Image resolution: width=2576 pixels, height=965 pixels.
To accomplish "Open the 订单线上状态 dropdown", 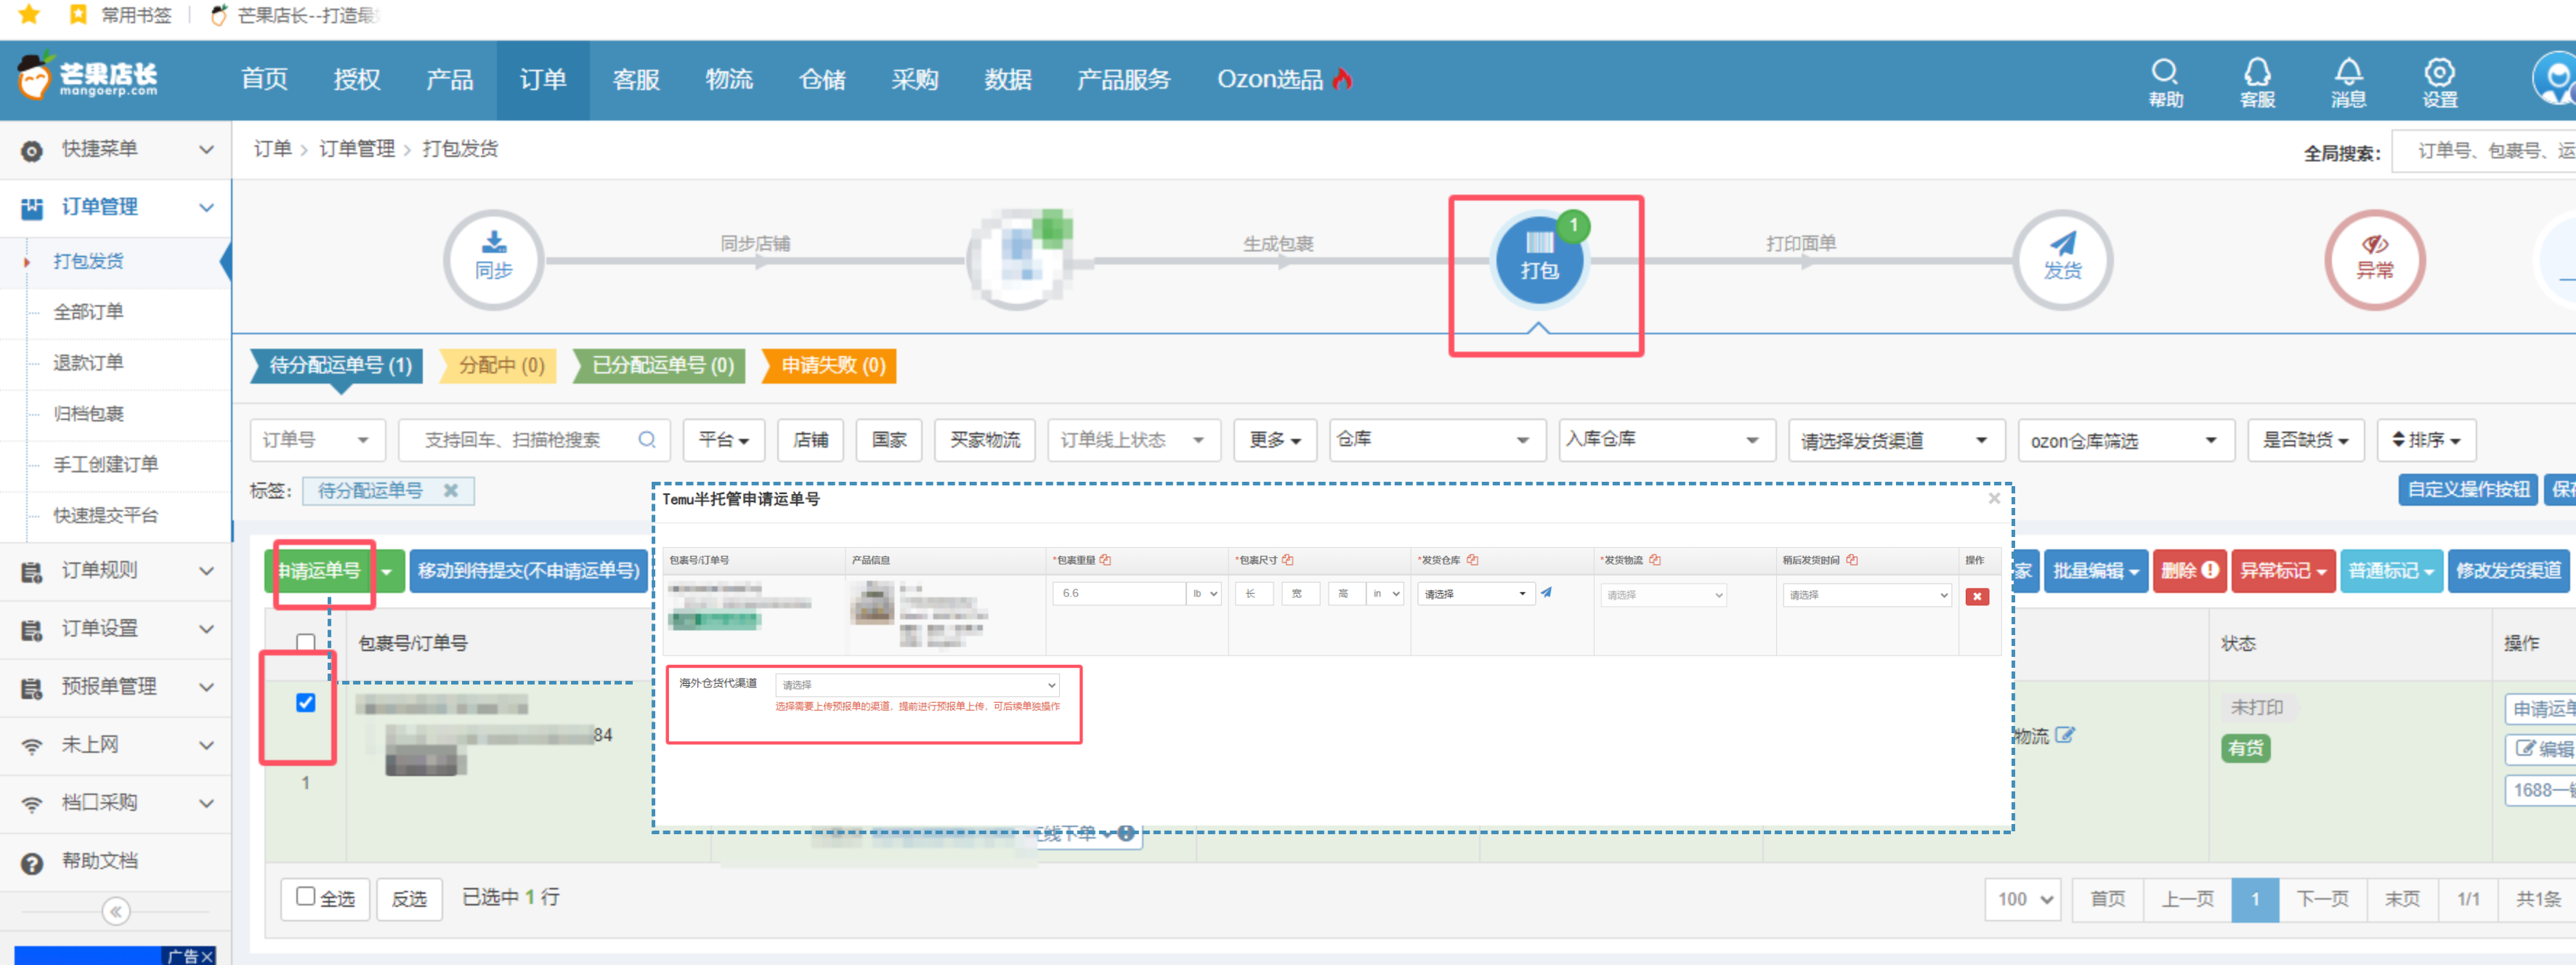I will click(x=1134, y=440).
